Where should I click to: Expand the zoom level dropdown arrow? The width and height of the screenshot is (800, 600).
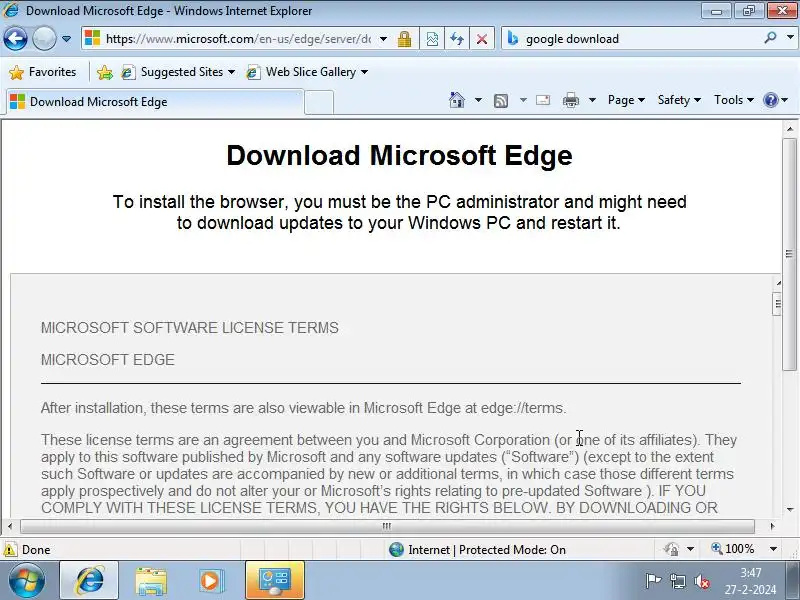(x=773, y=549)
